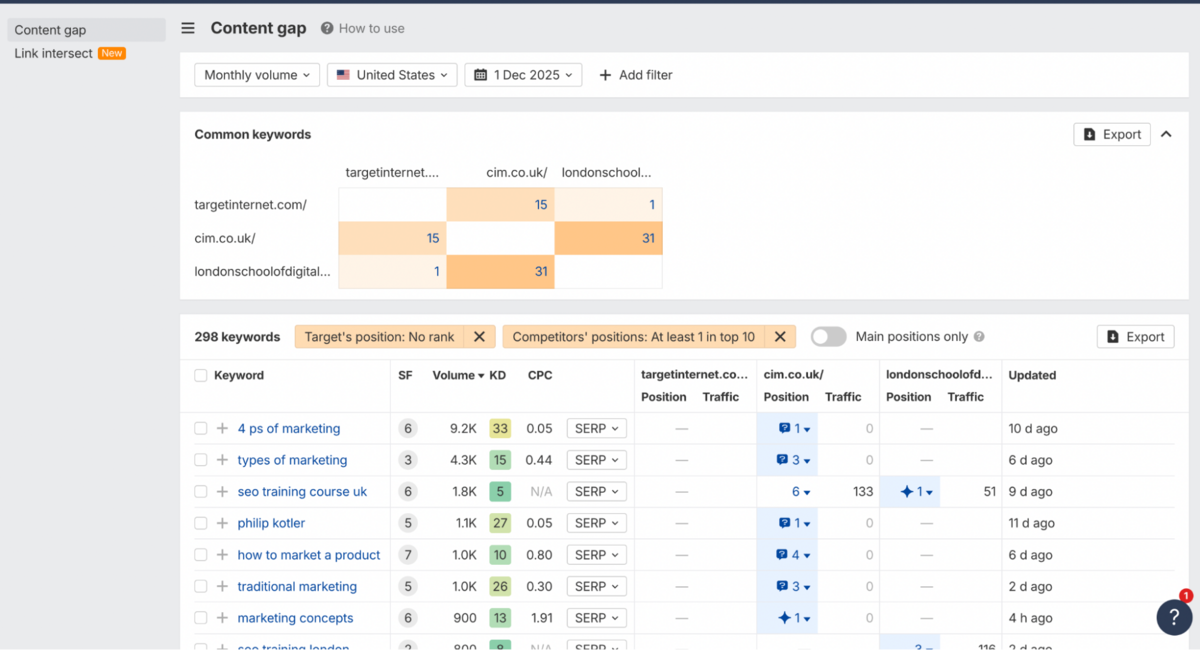
Task: Select Link intersect in the sidebar
Action: pos(53,53)
